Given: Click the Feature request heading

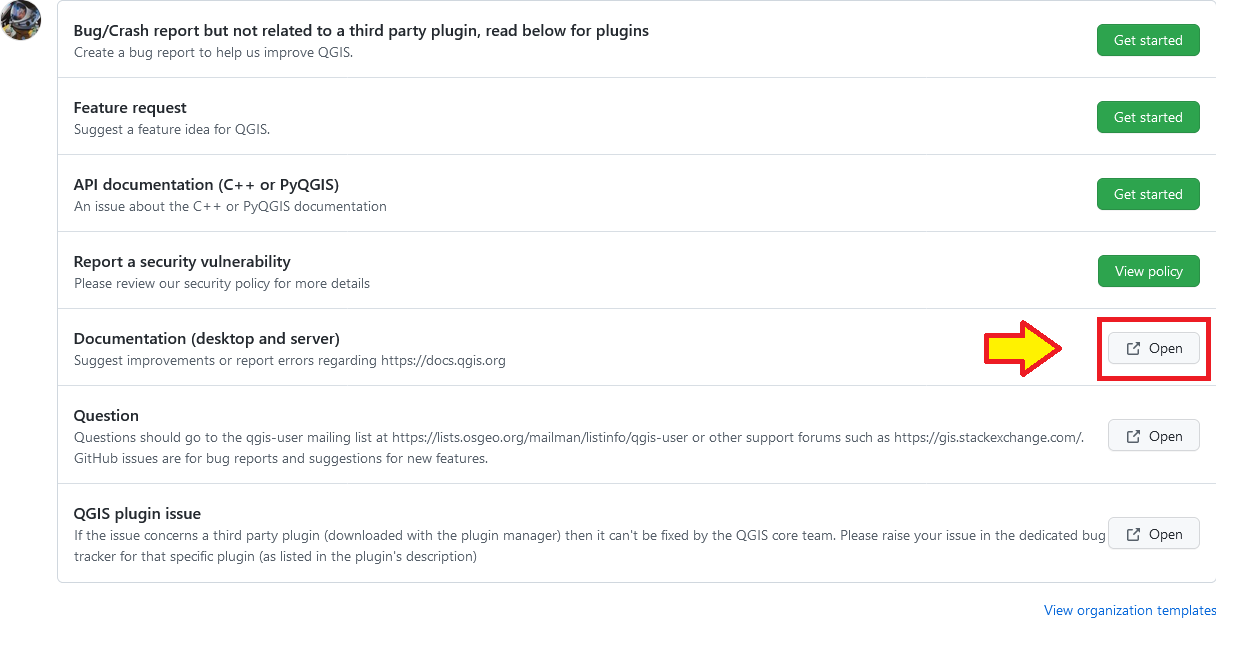Looking at the screenshot, I should (130, 107).
